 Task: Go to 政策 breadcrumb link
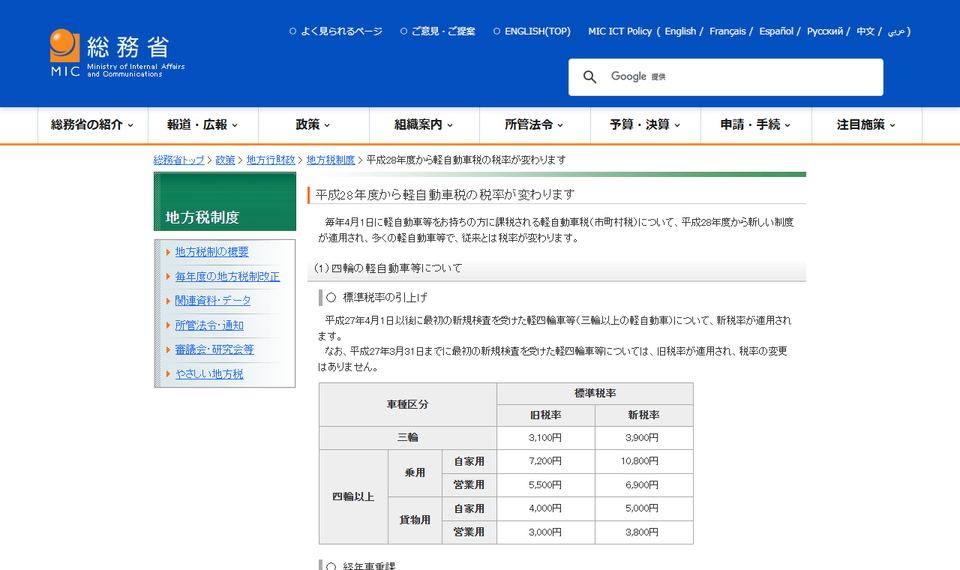tap(225, 160)
